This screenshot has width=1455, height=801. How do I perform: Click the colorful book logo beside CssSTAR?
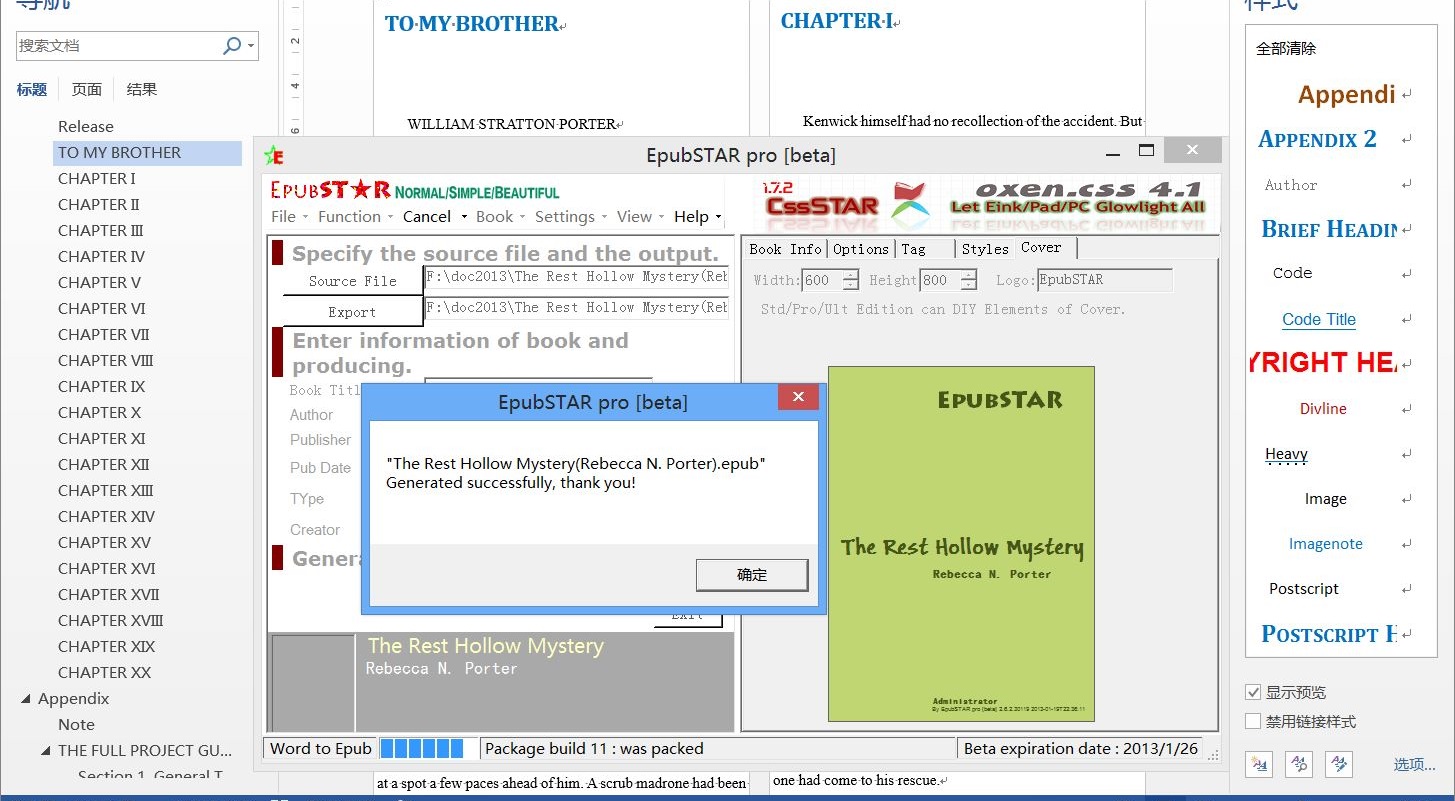point(911,203)
